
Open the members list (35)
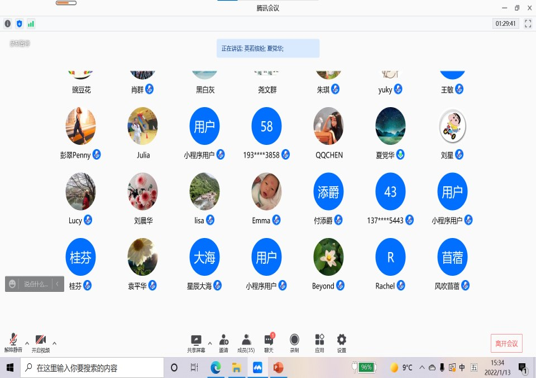click(246, 343)
